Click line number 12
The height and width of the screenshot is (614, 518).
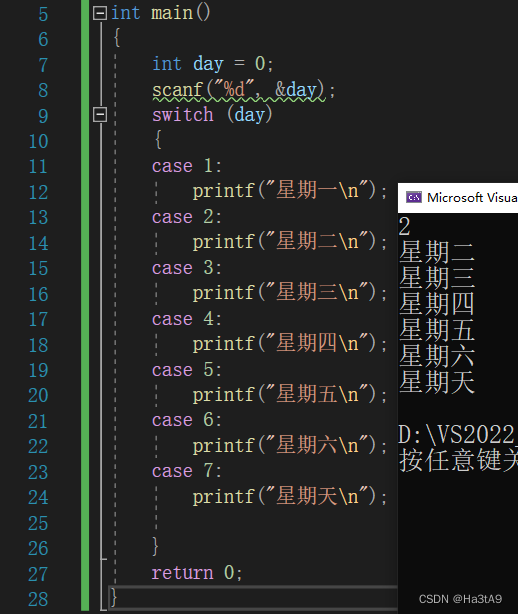[x=38, y=192]
